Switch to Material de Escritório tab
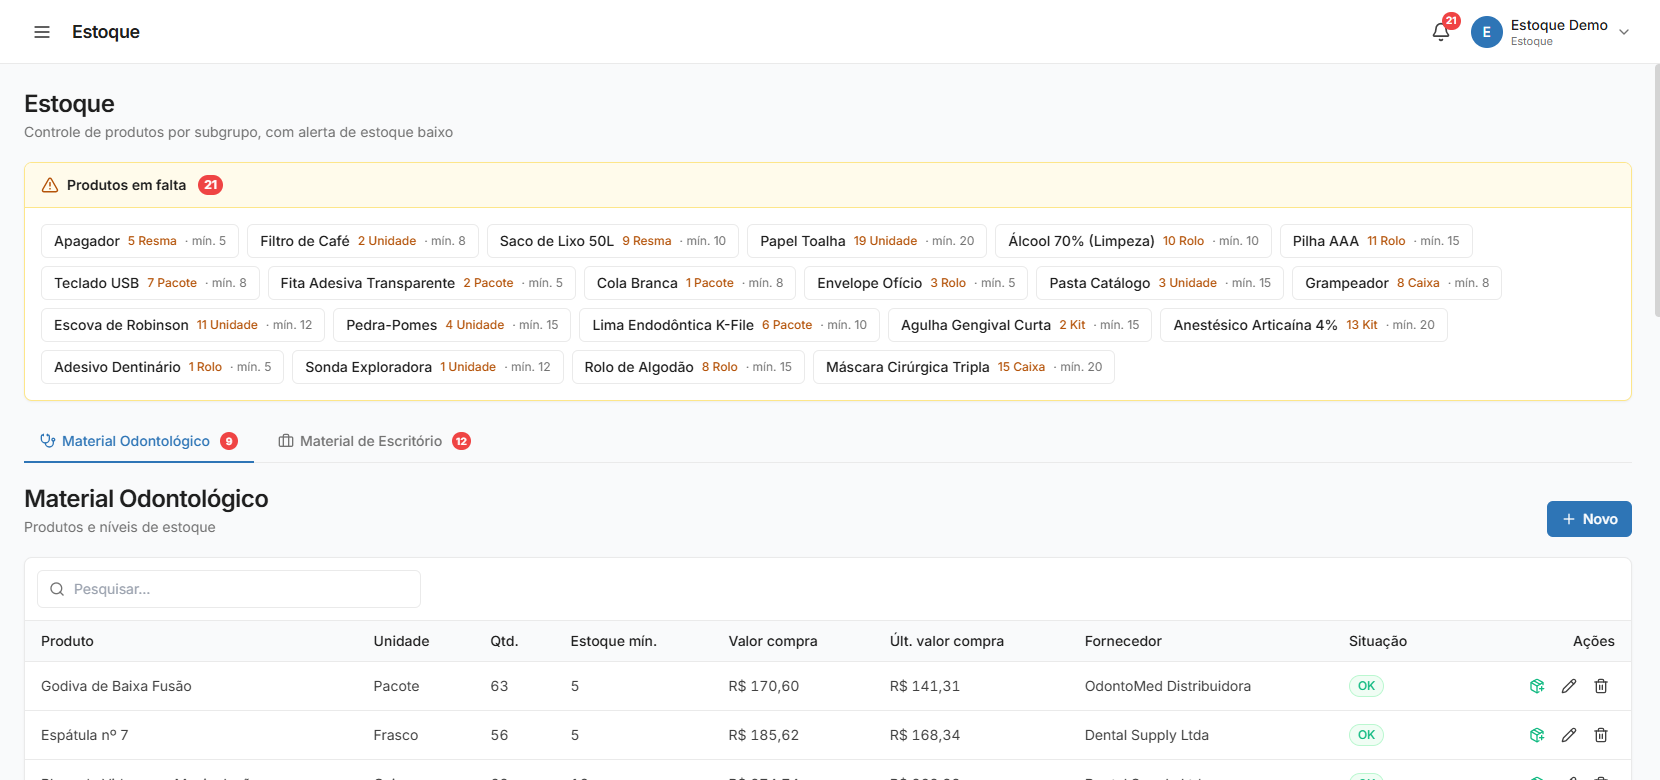 click(x=374, y=441)
